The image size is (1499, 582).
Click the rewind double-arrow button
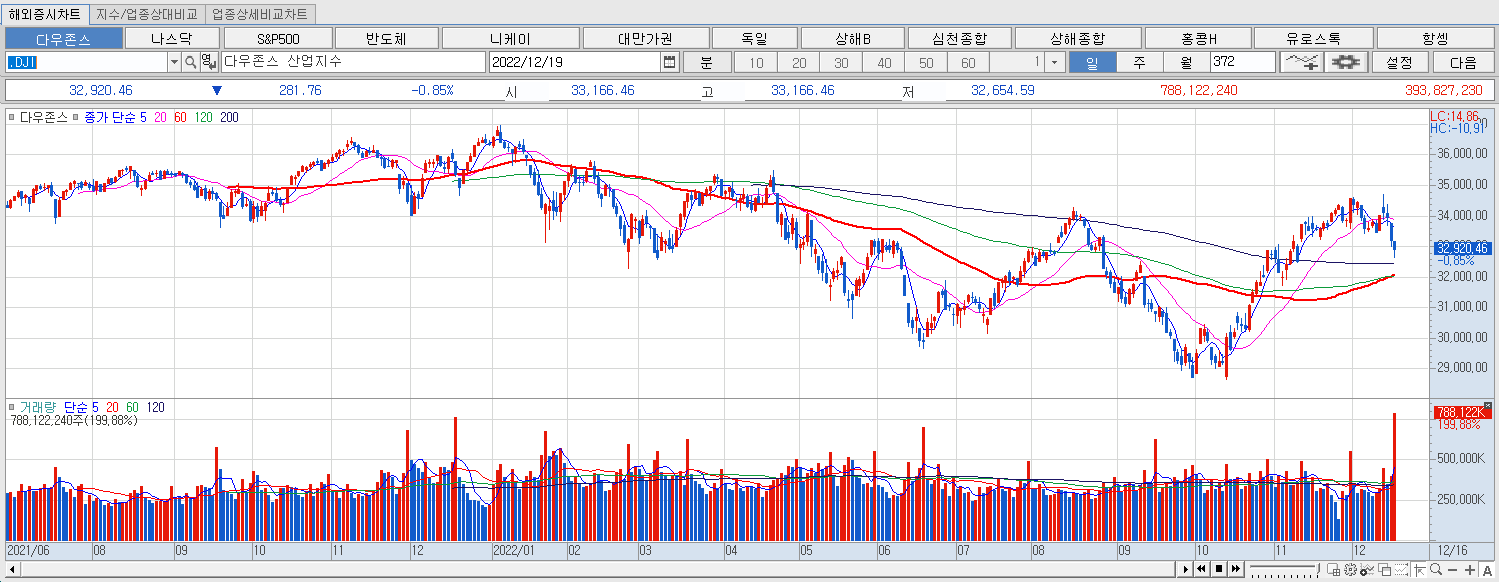pyautogui.click(x=1202, y=569)
